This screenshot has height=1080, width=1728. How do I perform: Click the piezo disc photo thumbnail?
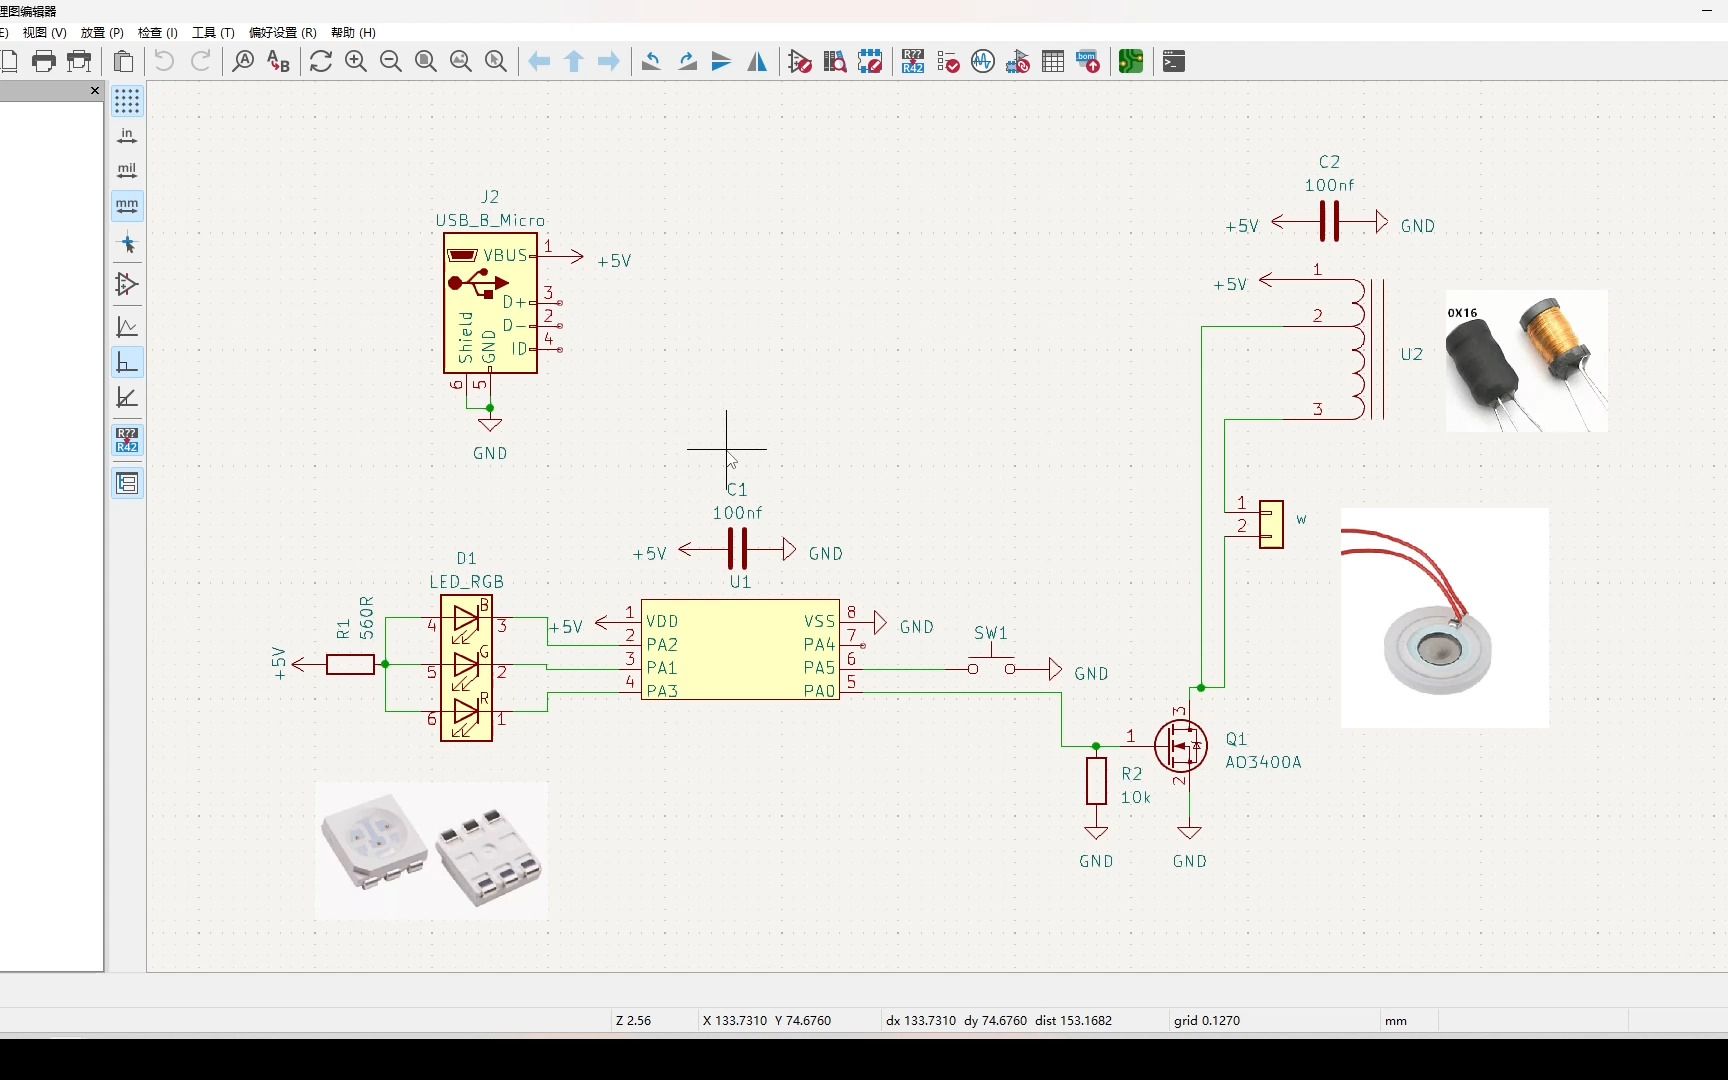pyautogui.click(x=1445, y=617)
